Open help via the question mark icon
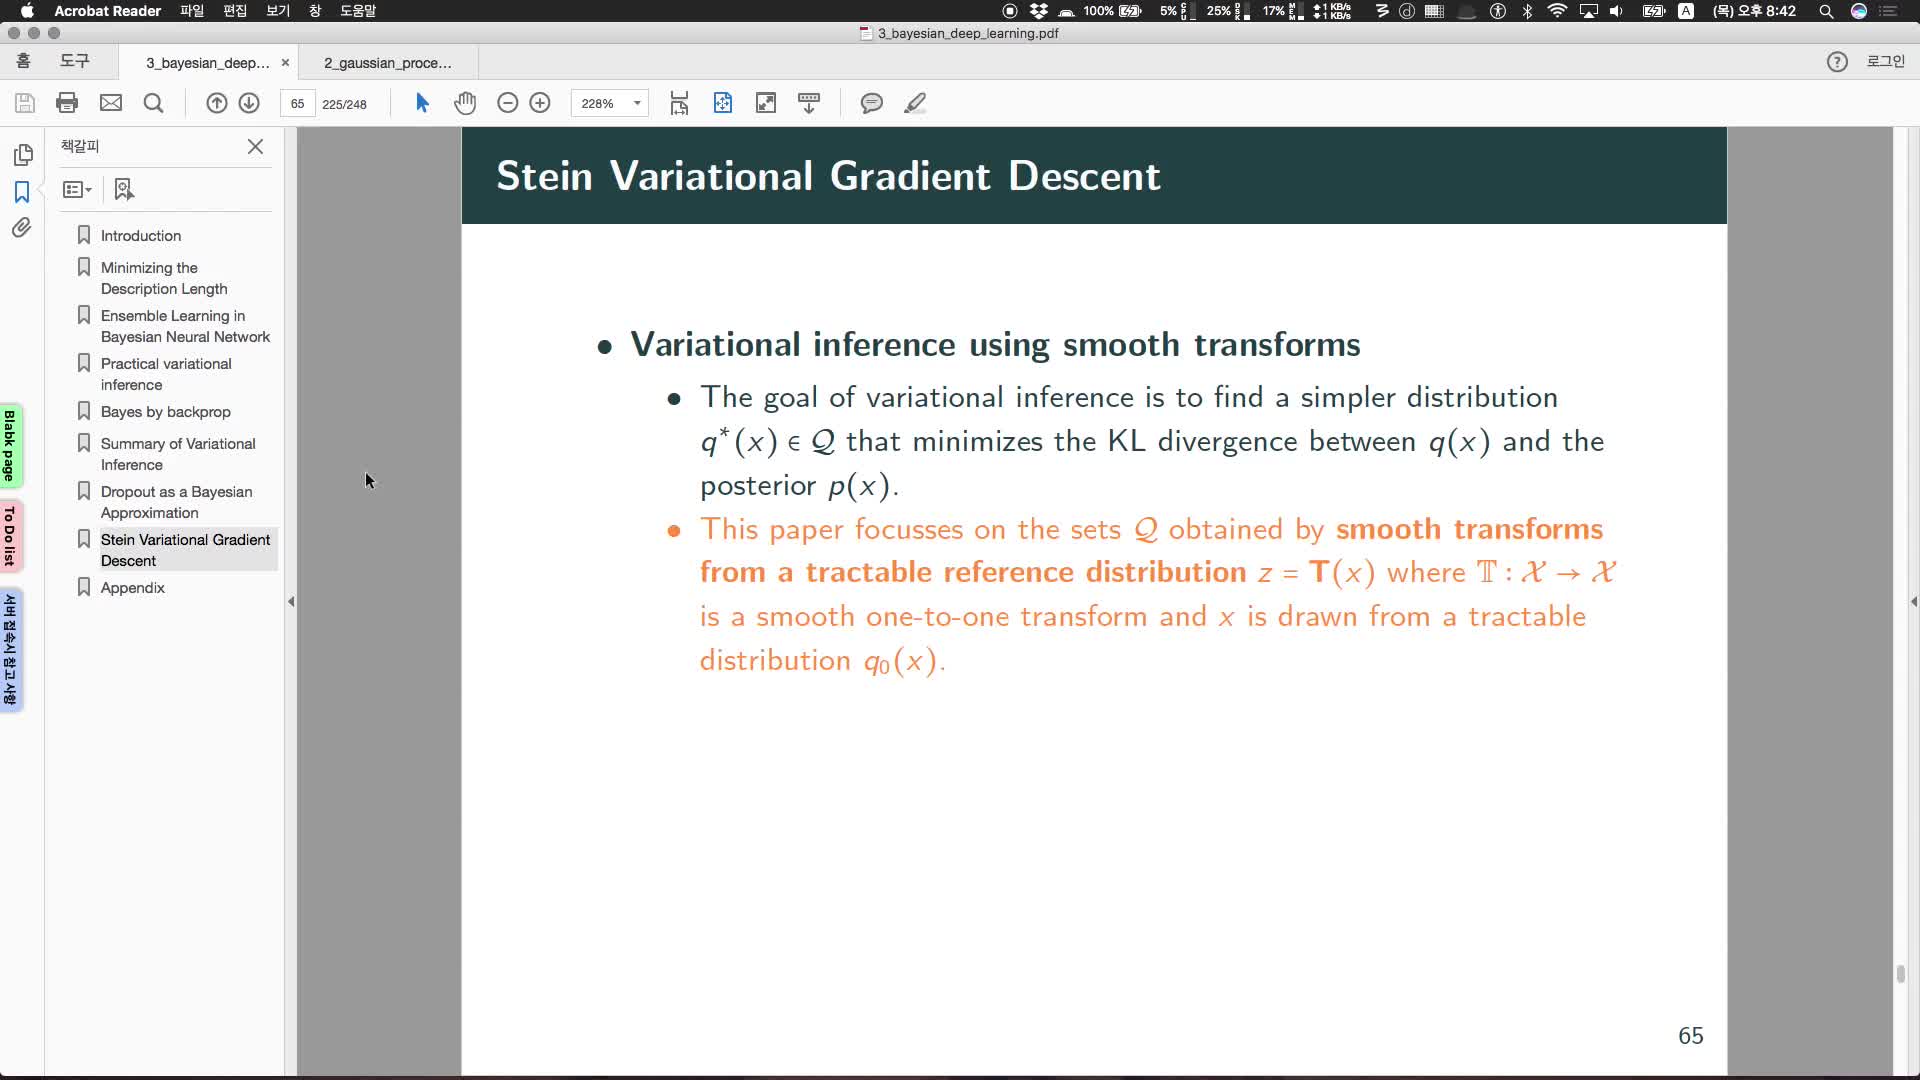This screenshot has width=1920, height=1080. tap(1837, 61)
